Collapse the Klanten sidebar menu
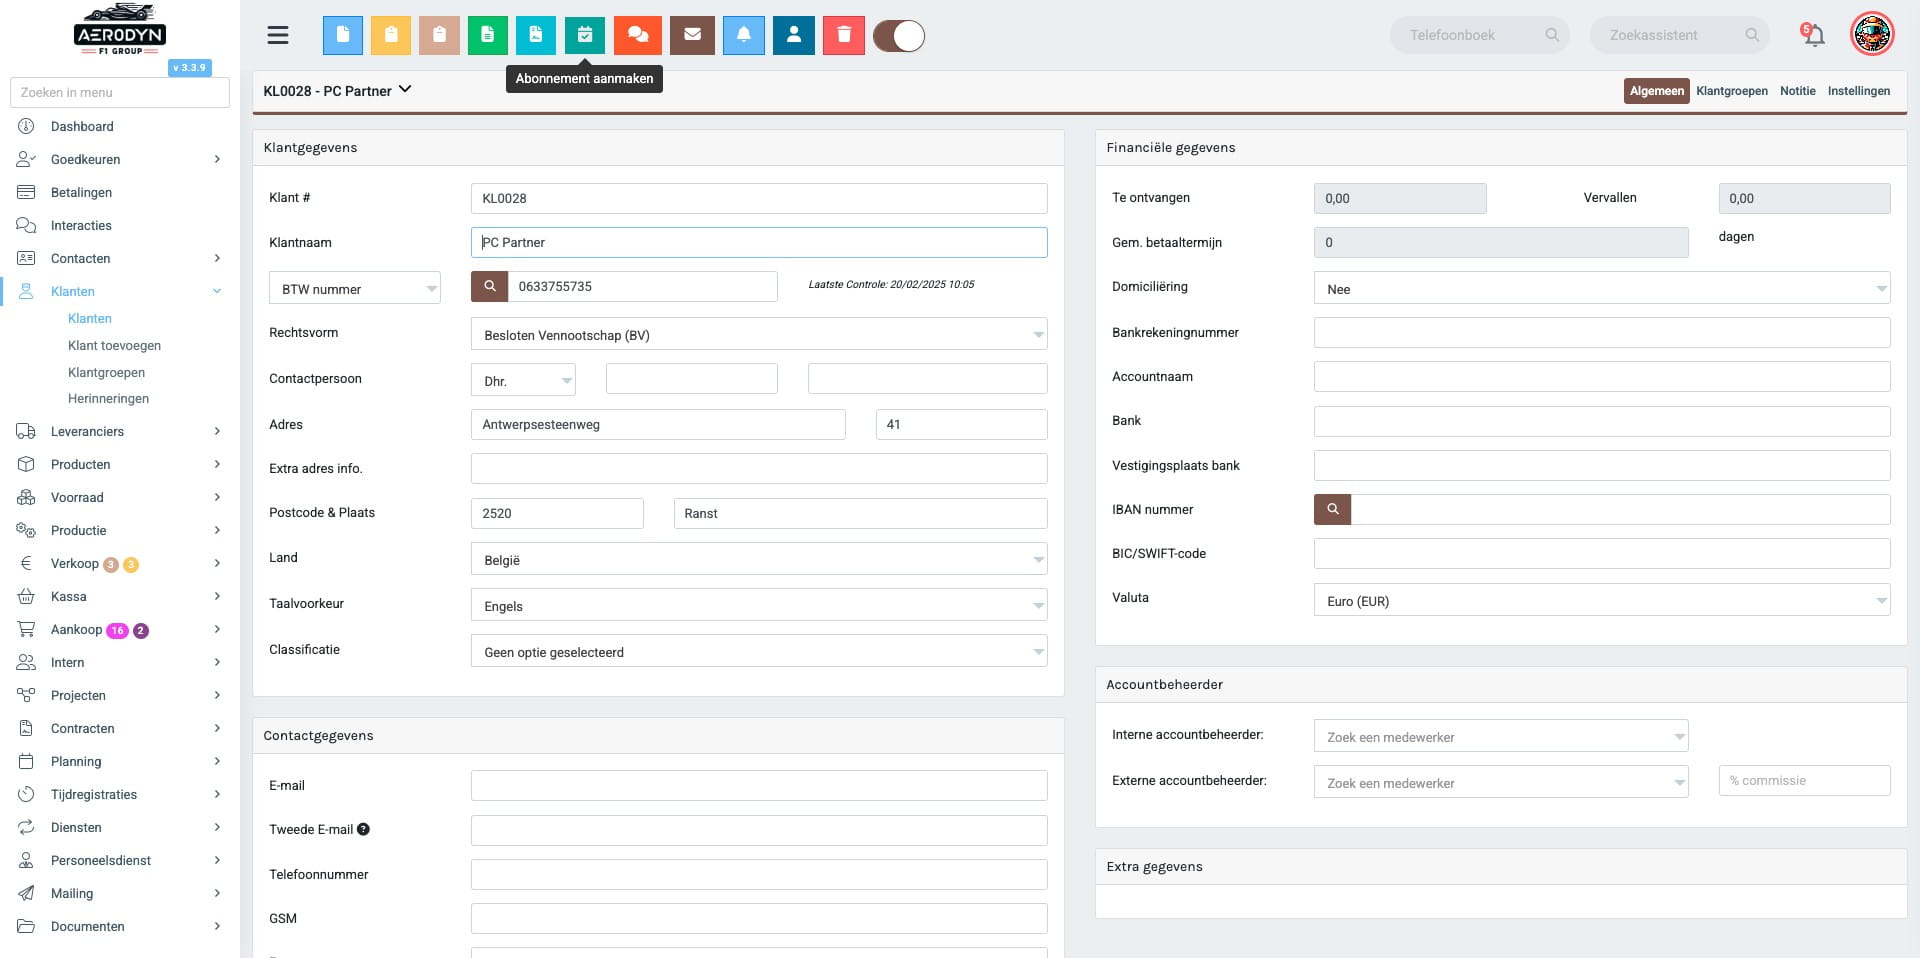The image size is (1920, 958). pos(120,291)
